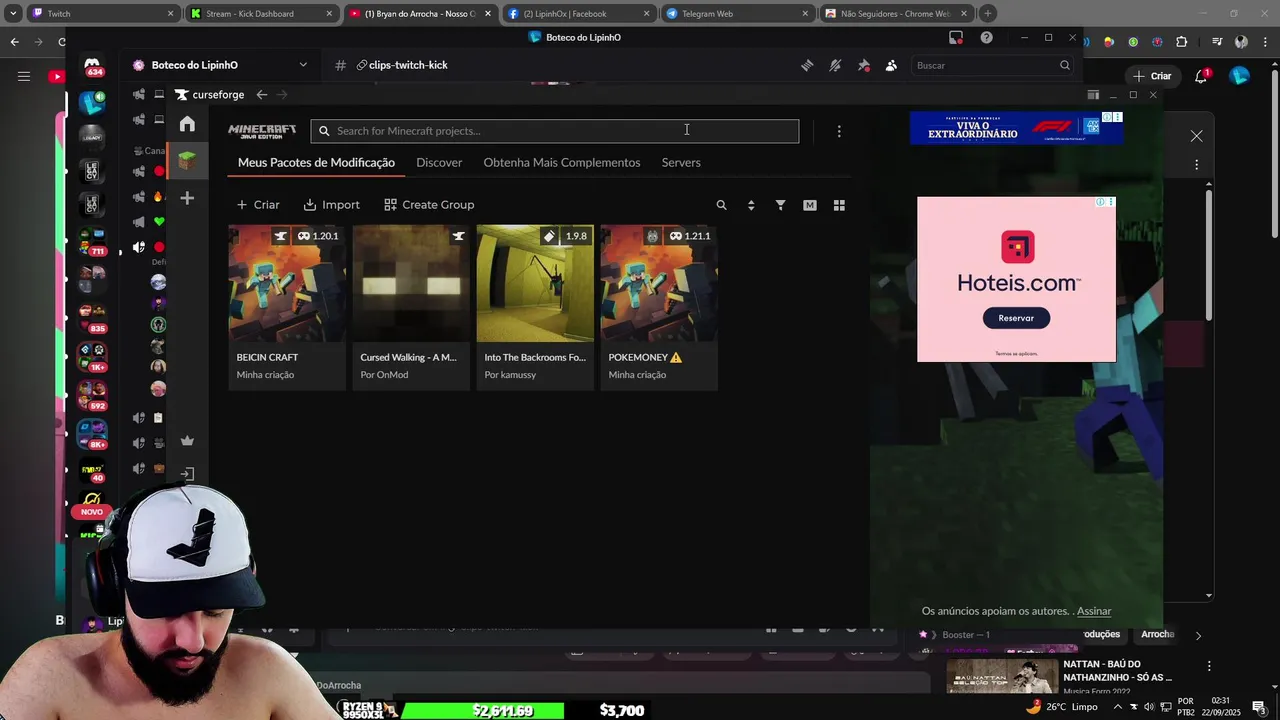The image size is (1280, 720).
Task: Open Chrome media controls icon
Action: (1217, 42)
